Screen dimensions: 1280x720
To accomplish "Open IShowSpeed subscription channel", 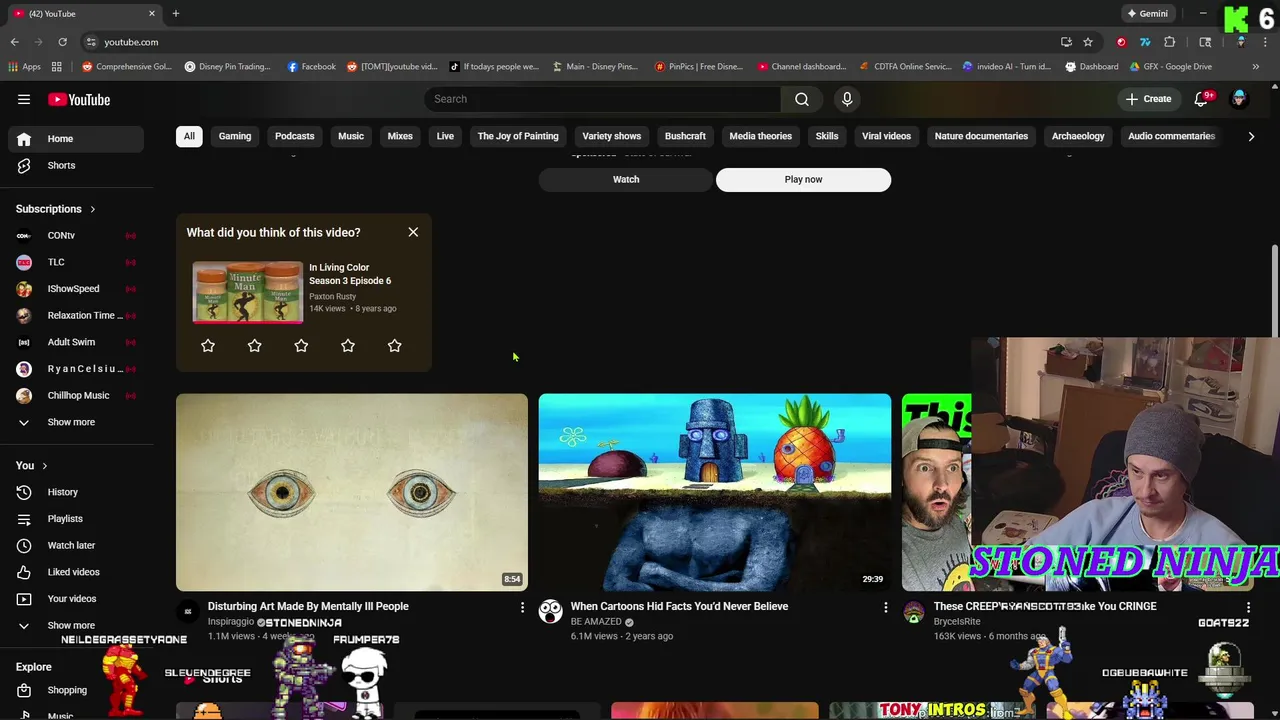I will point(77,289).
